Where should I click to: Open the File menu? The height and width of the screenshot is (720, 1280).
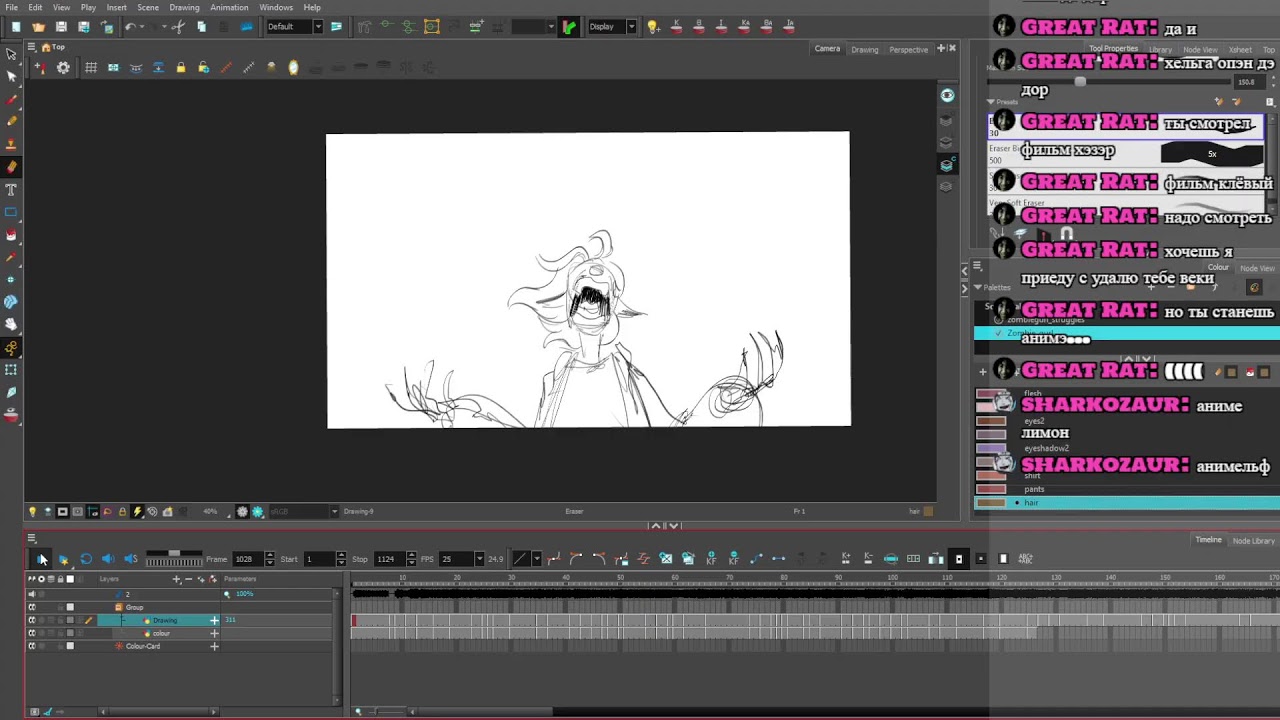[11, 7]
